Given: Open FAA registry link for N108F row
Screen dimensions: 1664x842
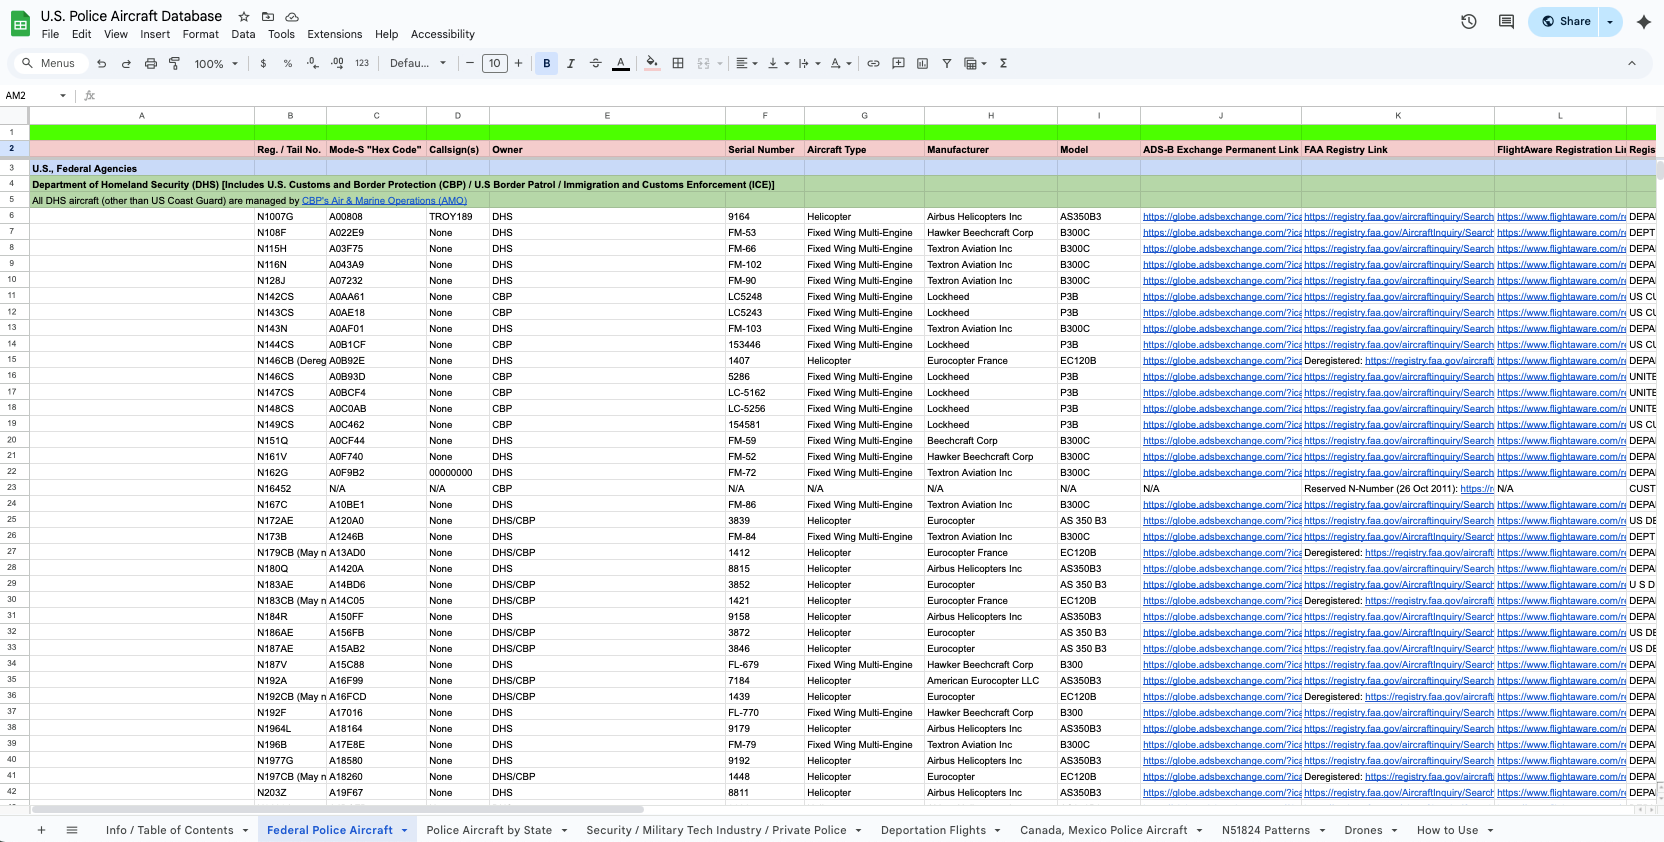Looking at the screenshot, I should click(1398, 233).
